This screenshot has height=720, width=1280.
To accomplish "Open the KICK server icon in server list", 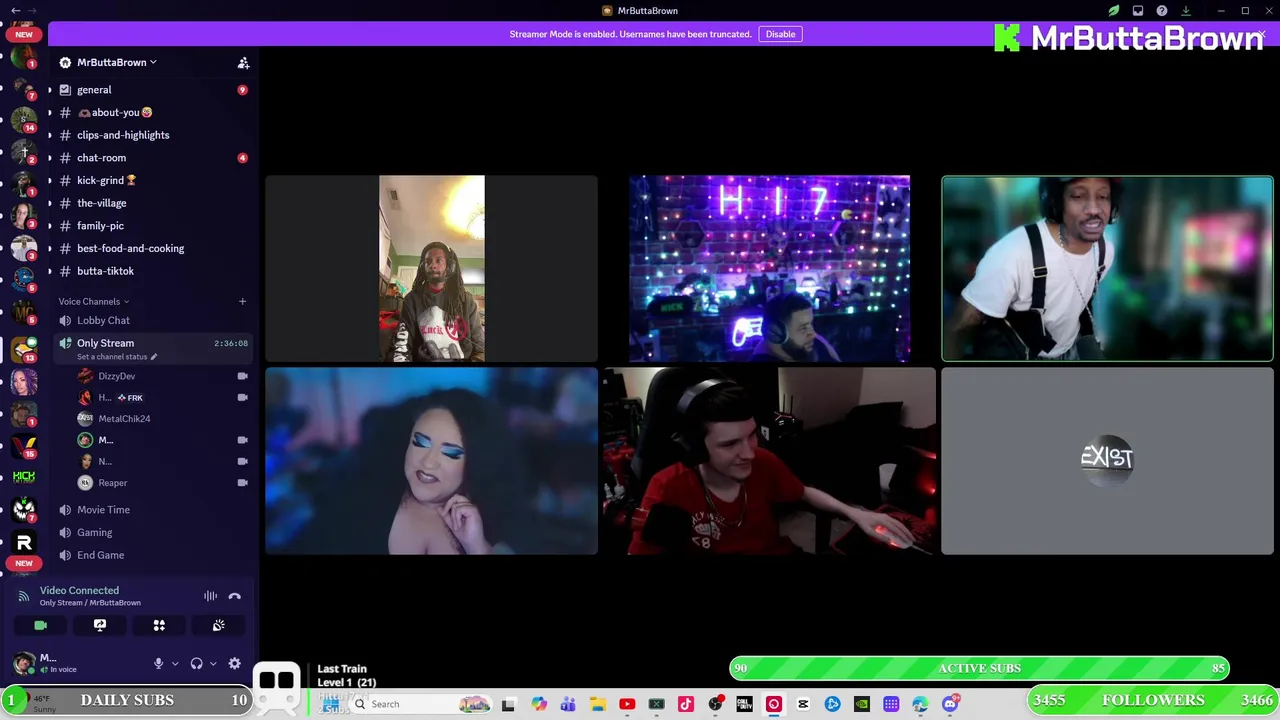I will coord(24,477).
